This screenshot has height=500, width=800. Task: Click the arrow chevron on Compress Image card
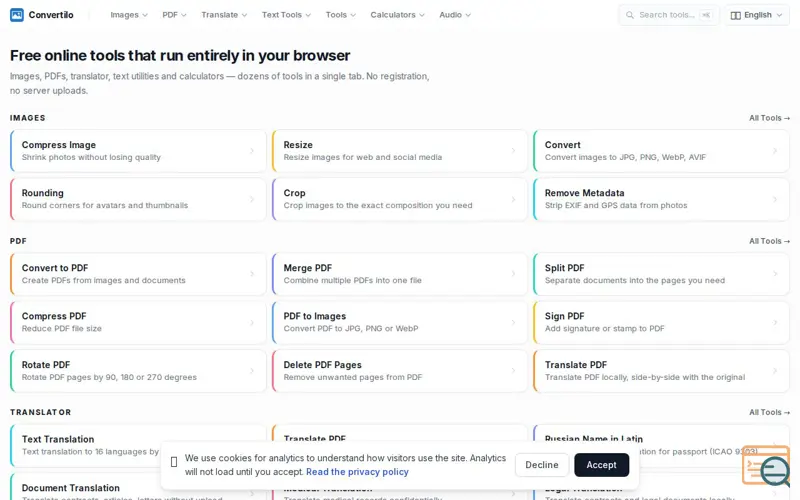point(252,151)
